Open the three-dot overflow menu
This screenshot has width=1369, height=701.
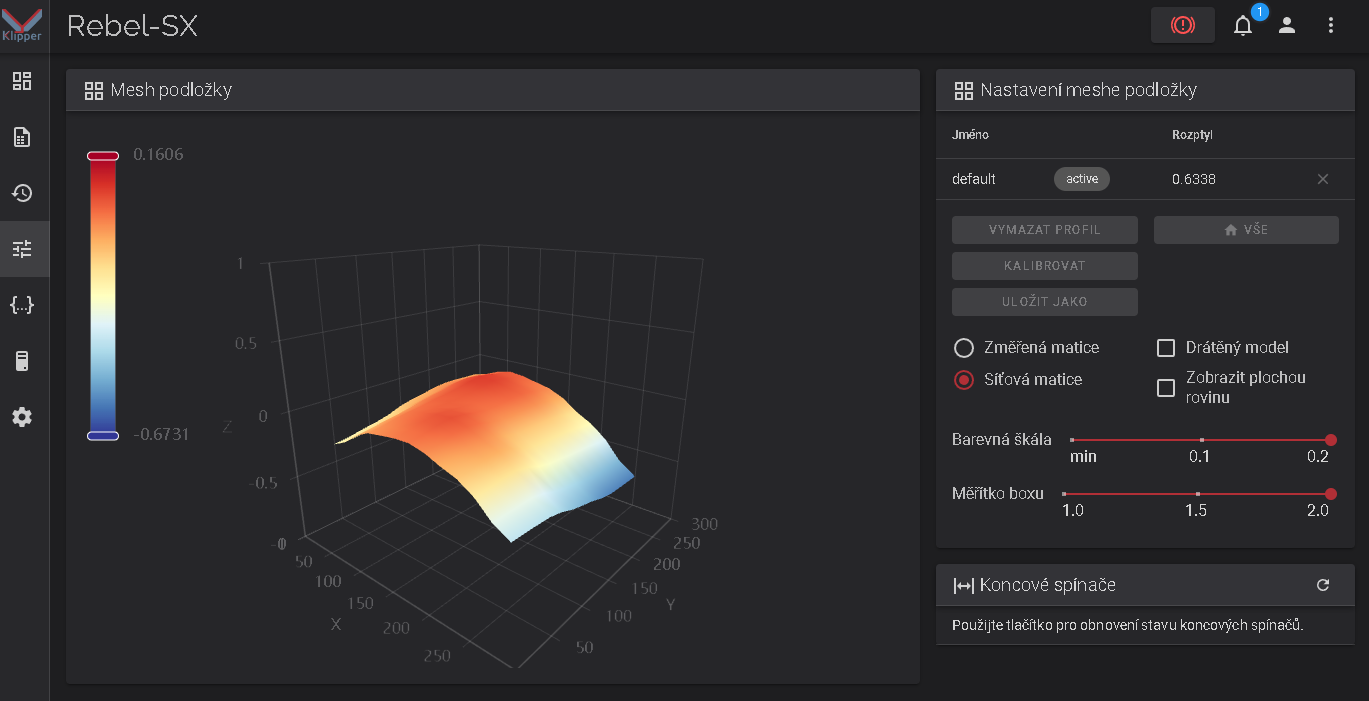coord(1331,26)
